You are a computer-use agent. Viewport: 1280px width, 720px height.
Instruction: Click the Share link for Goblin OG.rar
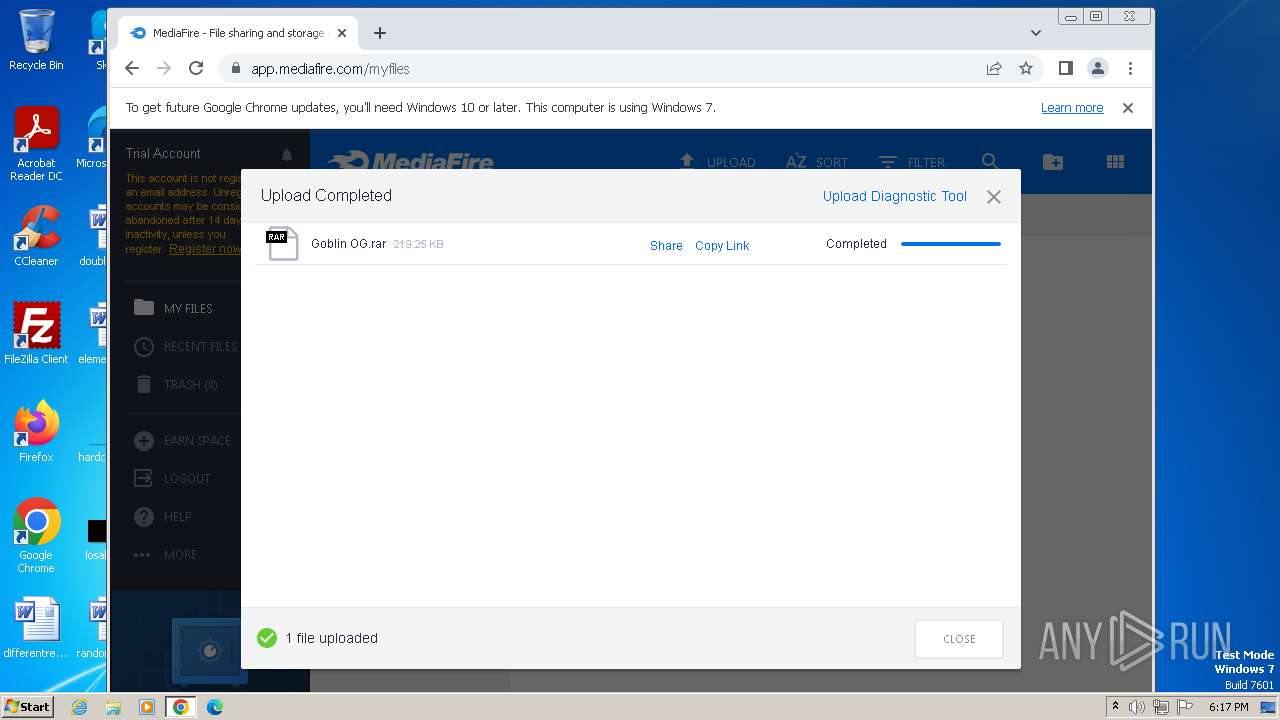[x=666, y=245]
